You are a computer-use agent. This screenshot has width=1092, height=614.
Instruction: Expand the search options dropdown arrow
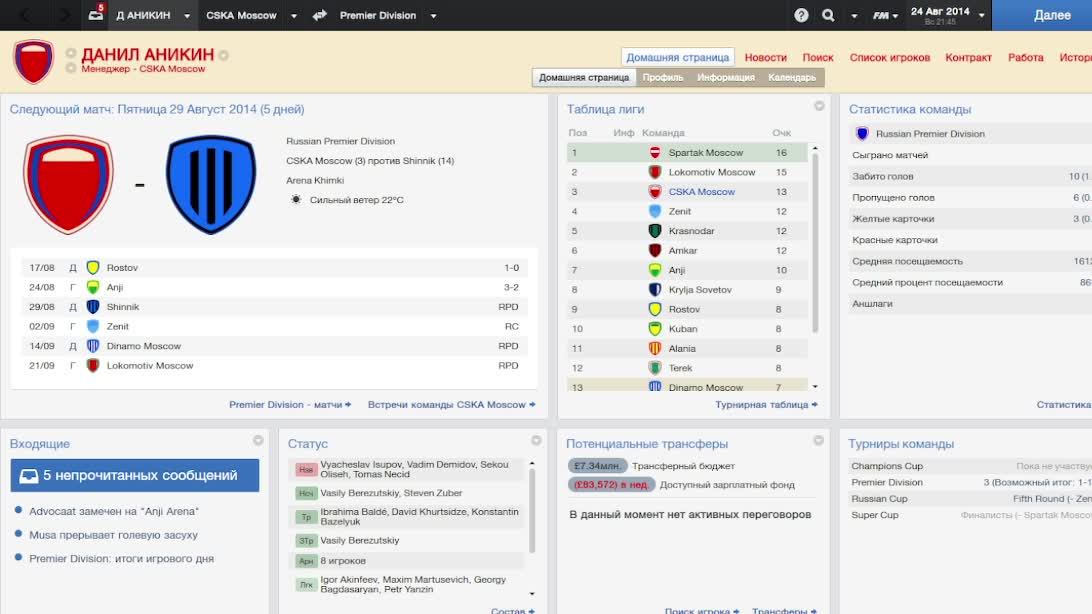pos(854,15)
